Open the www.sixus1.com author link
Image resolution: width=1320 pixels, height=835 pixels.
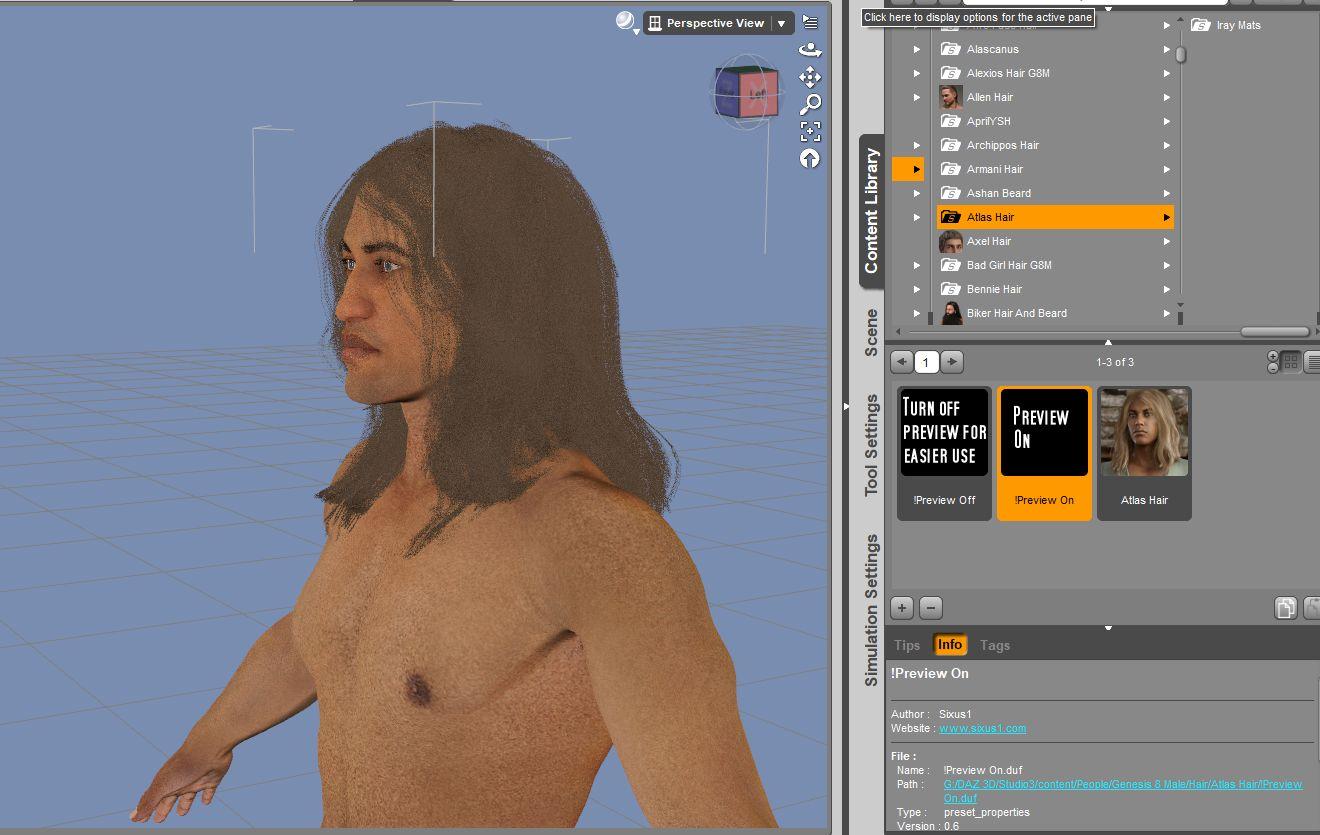983,728
